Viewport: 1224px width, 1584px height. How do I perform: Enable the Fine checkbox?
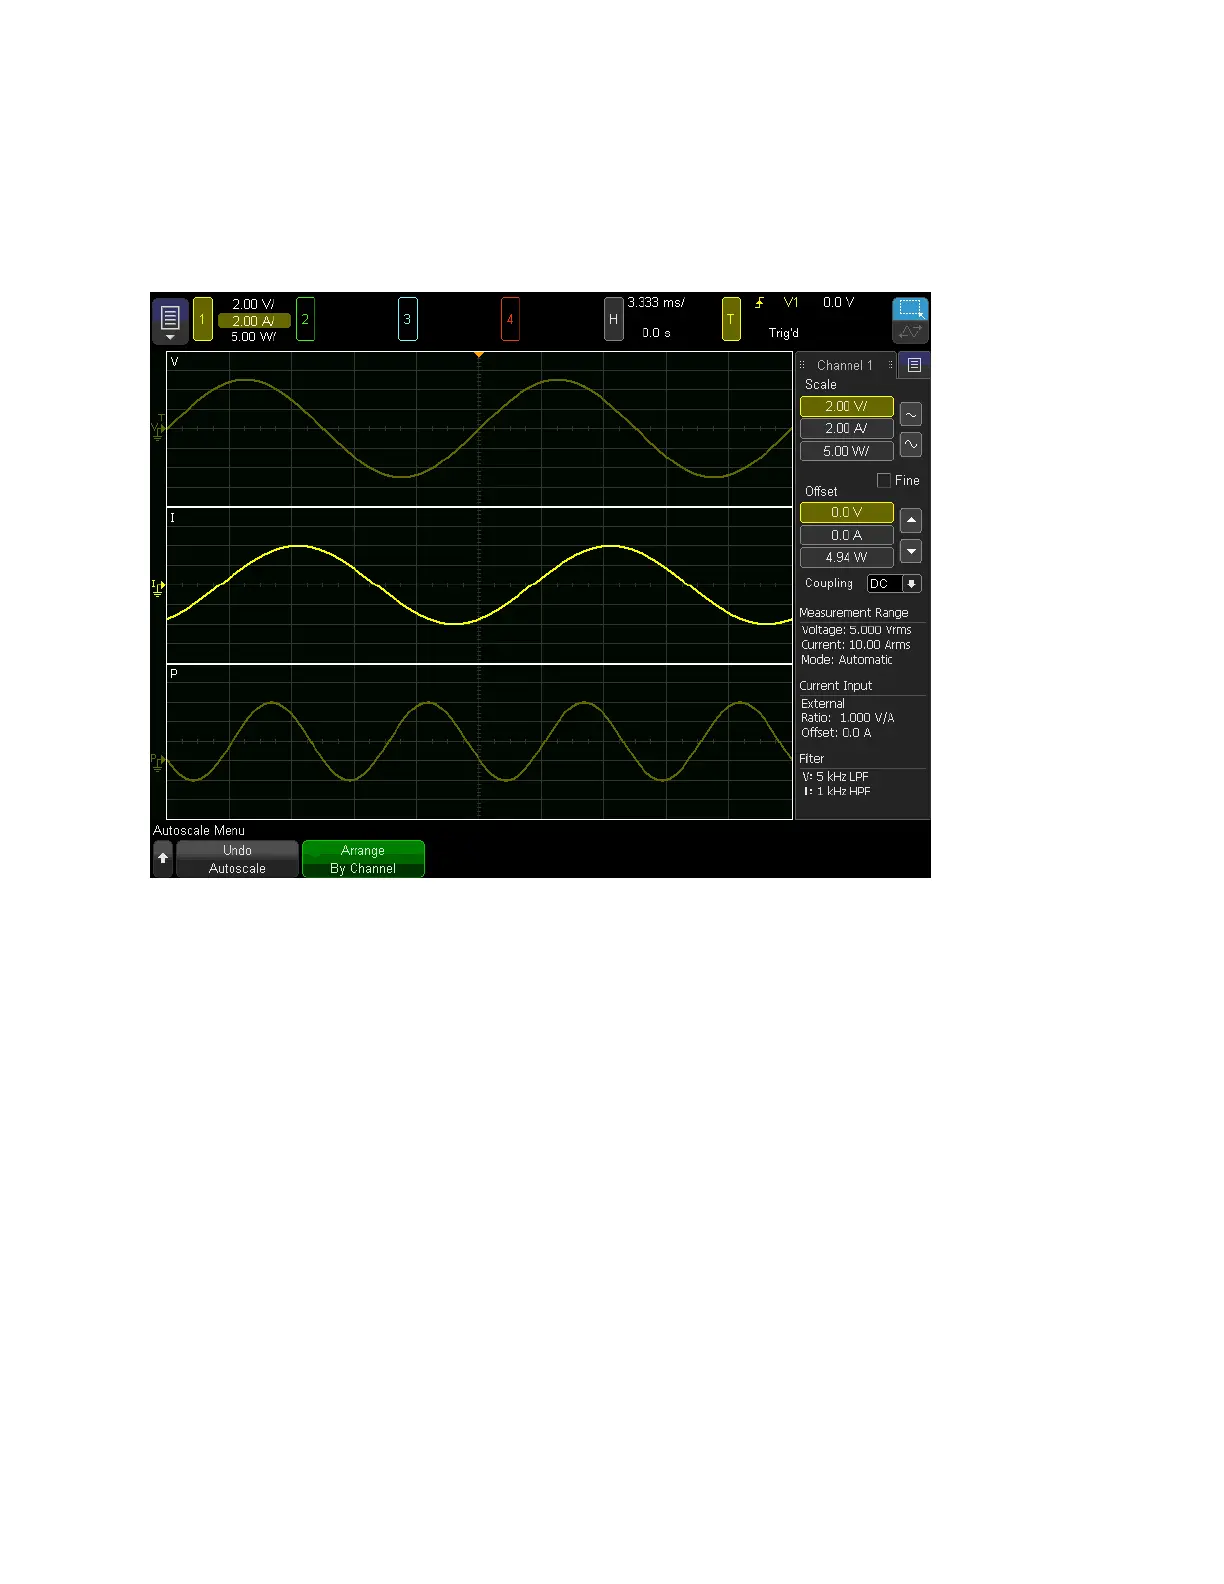[884, 481]
